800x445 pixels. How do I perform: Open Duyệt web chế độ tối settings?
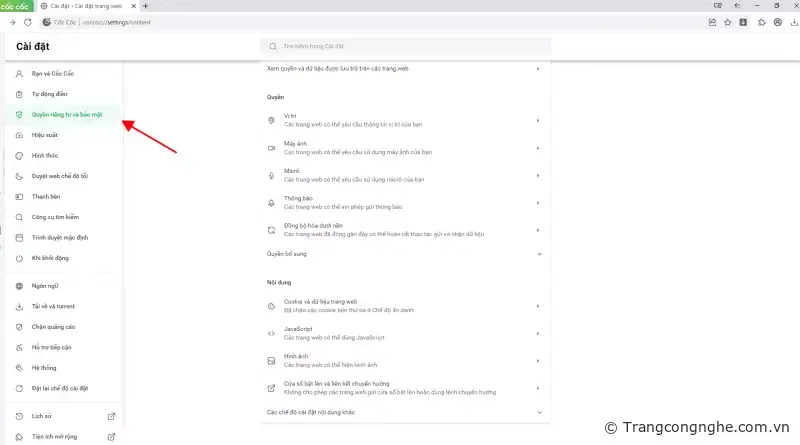pyautogui.click(x=59, y=175)
